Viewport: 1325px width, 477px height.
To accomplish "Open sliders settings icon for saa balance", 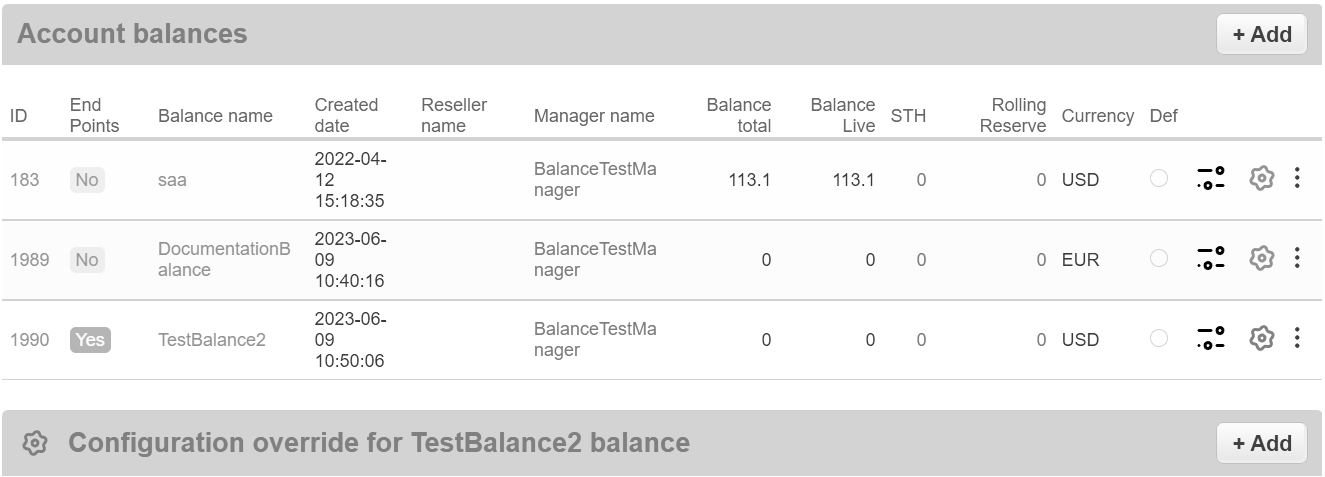I will click(x=1211, y=179).
